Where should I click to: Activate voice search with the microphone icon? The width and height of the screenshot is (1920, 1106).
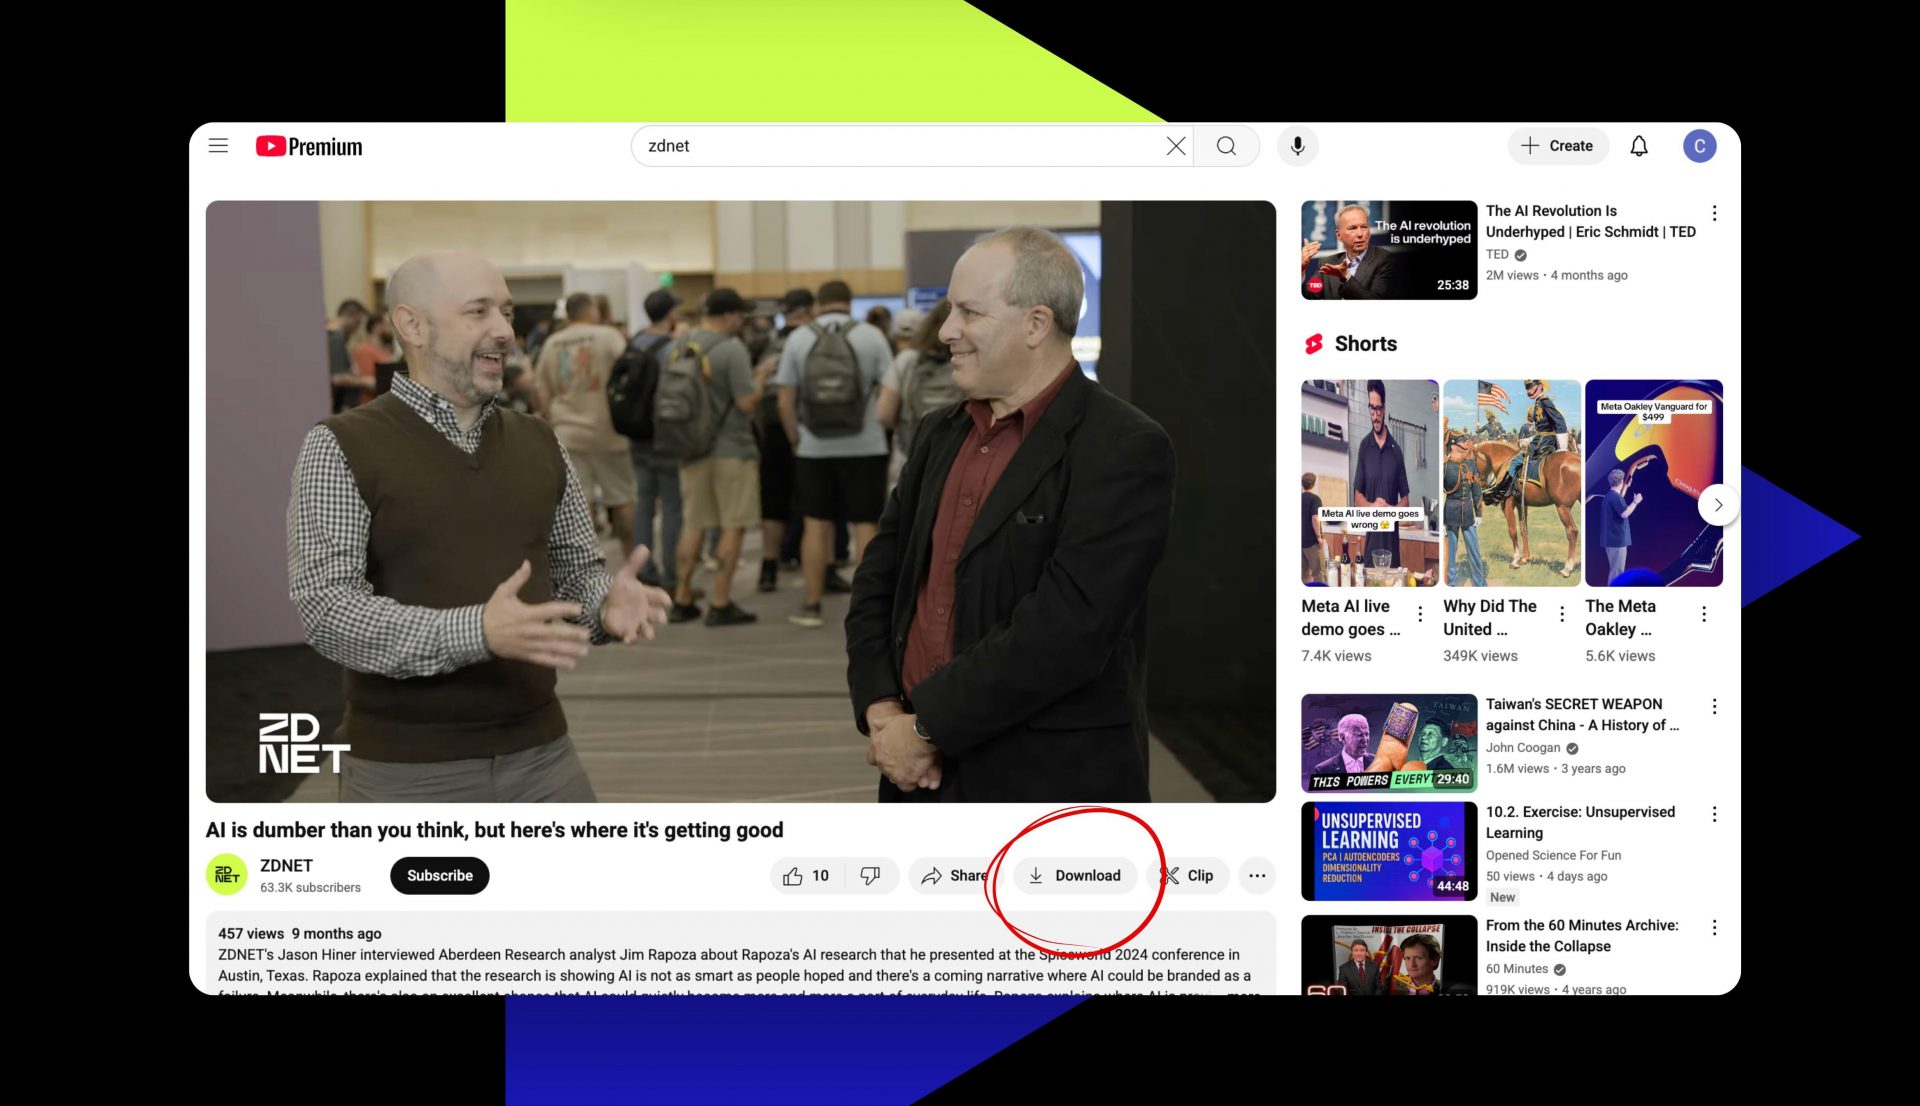pos(1297,146)
